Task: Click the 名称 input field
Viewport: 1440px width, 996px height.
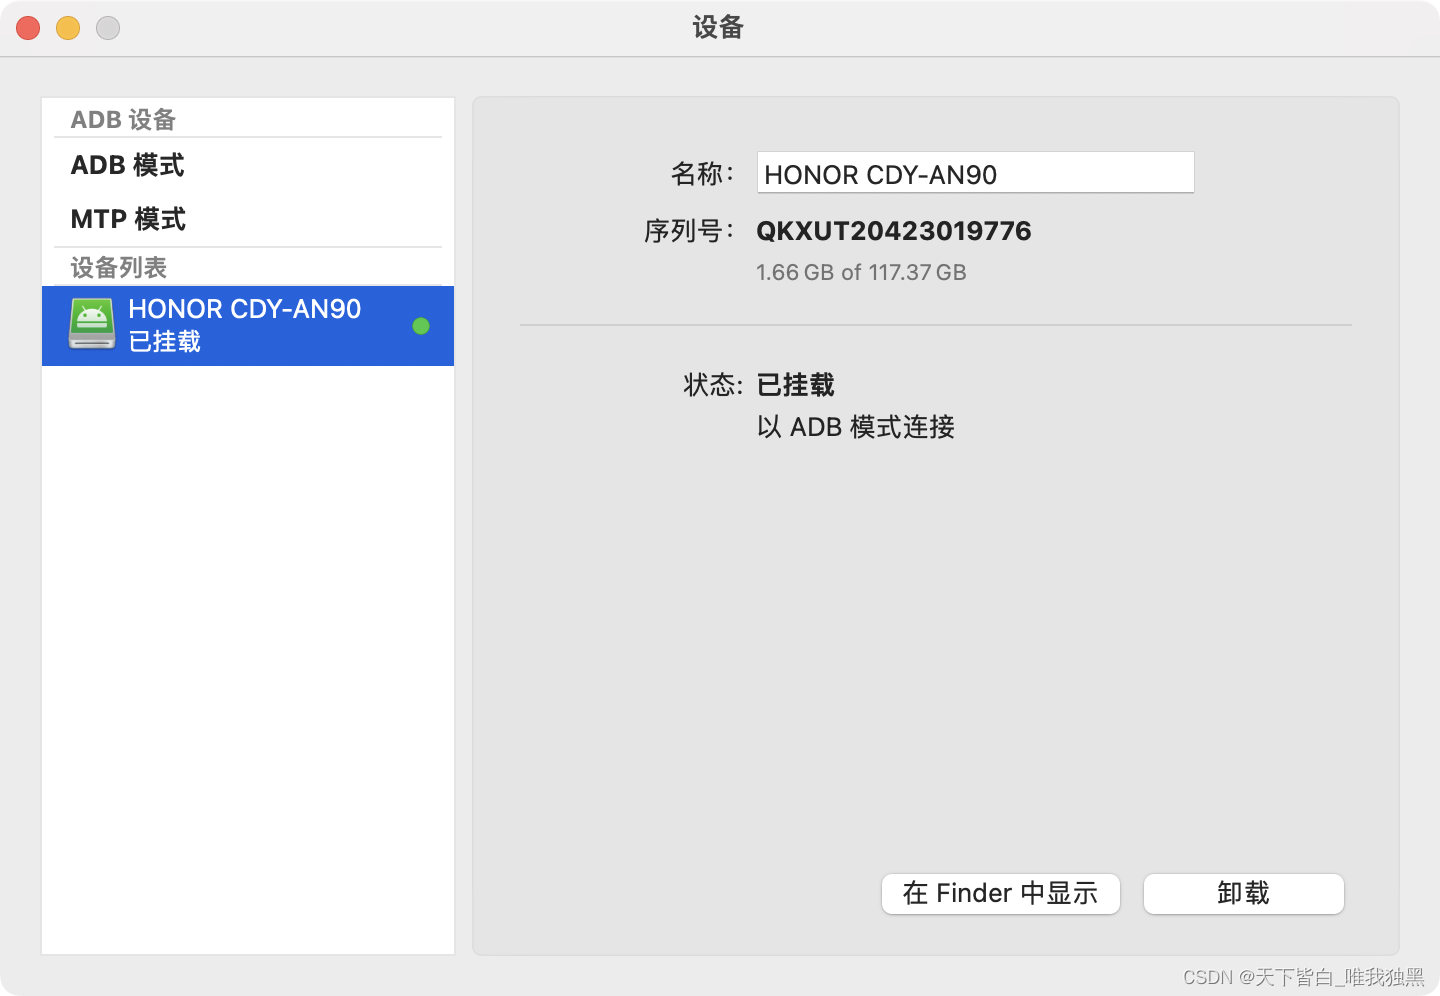Action: tap(975, 173)
